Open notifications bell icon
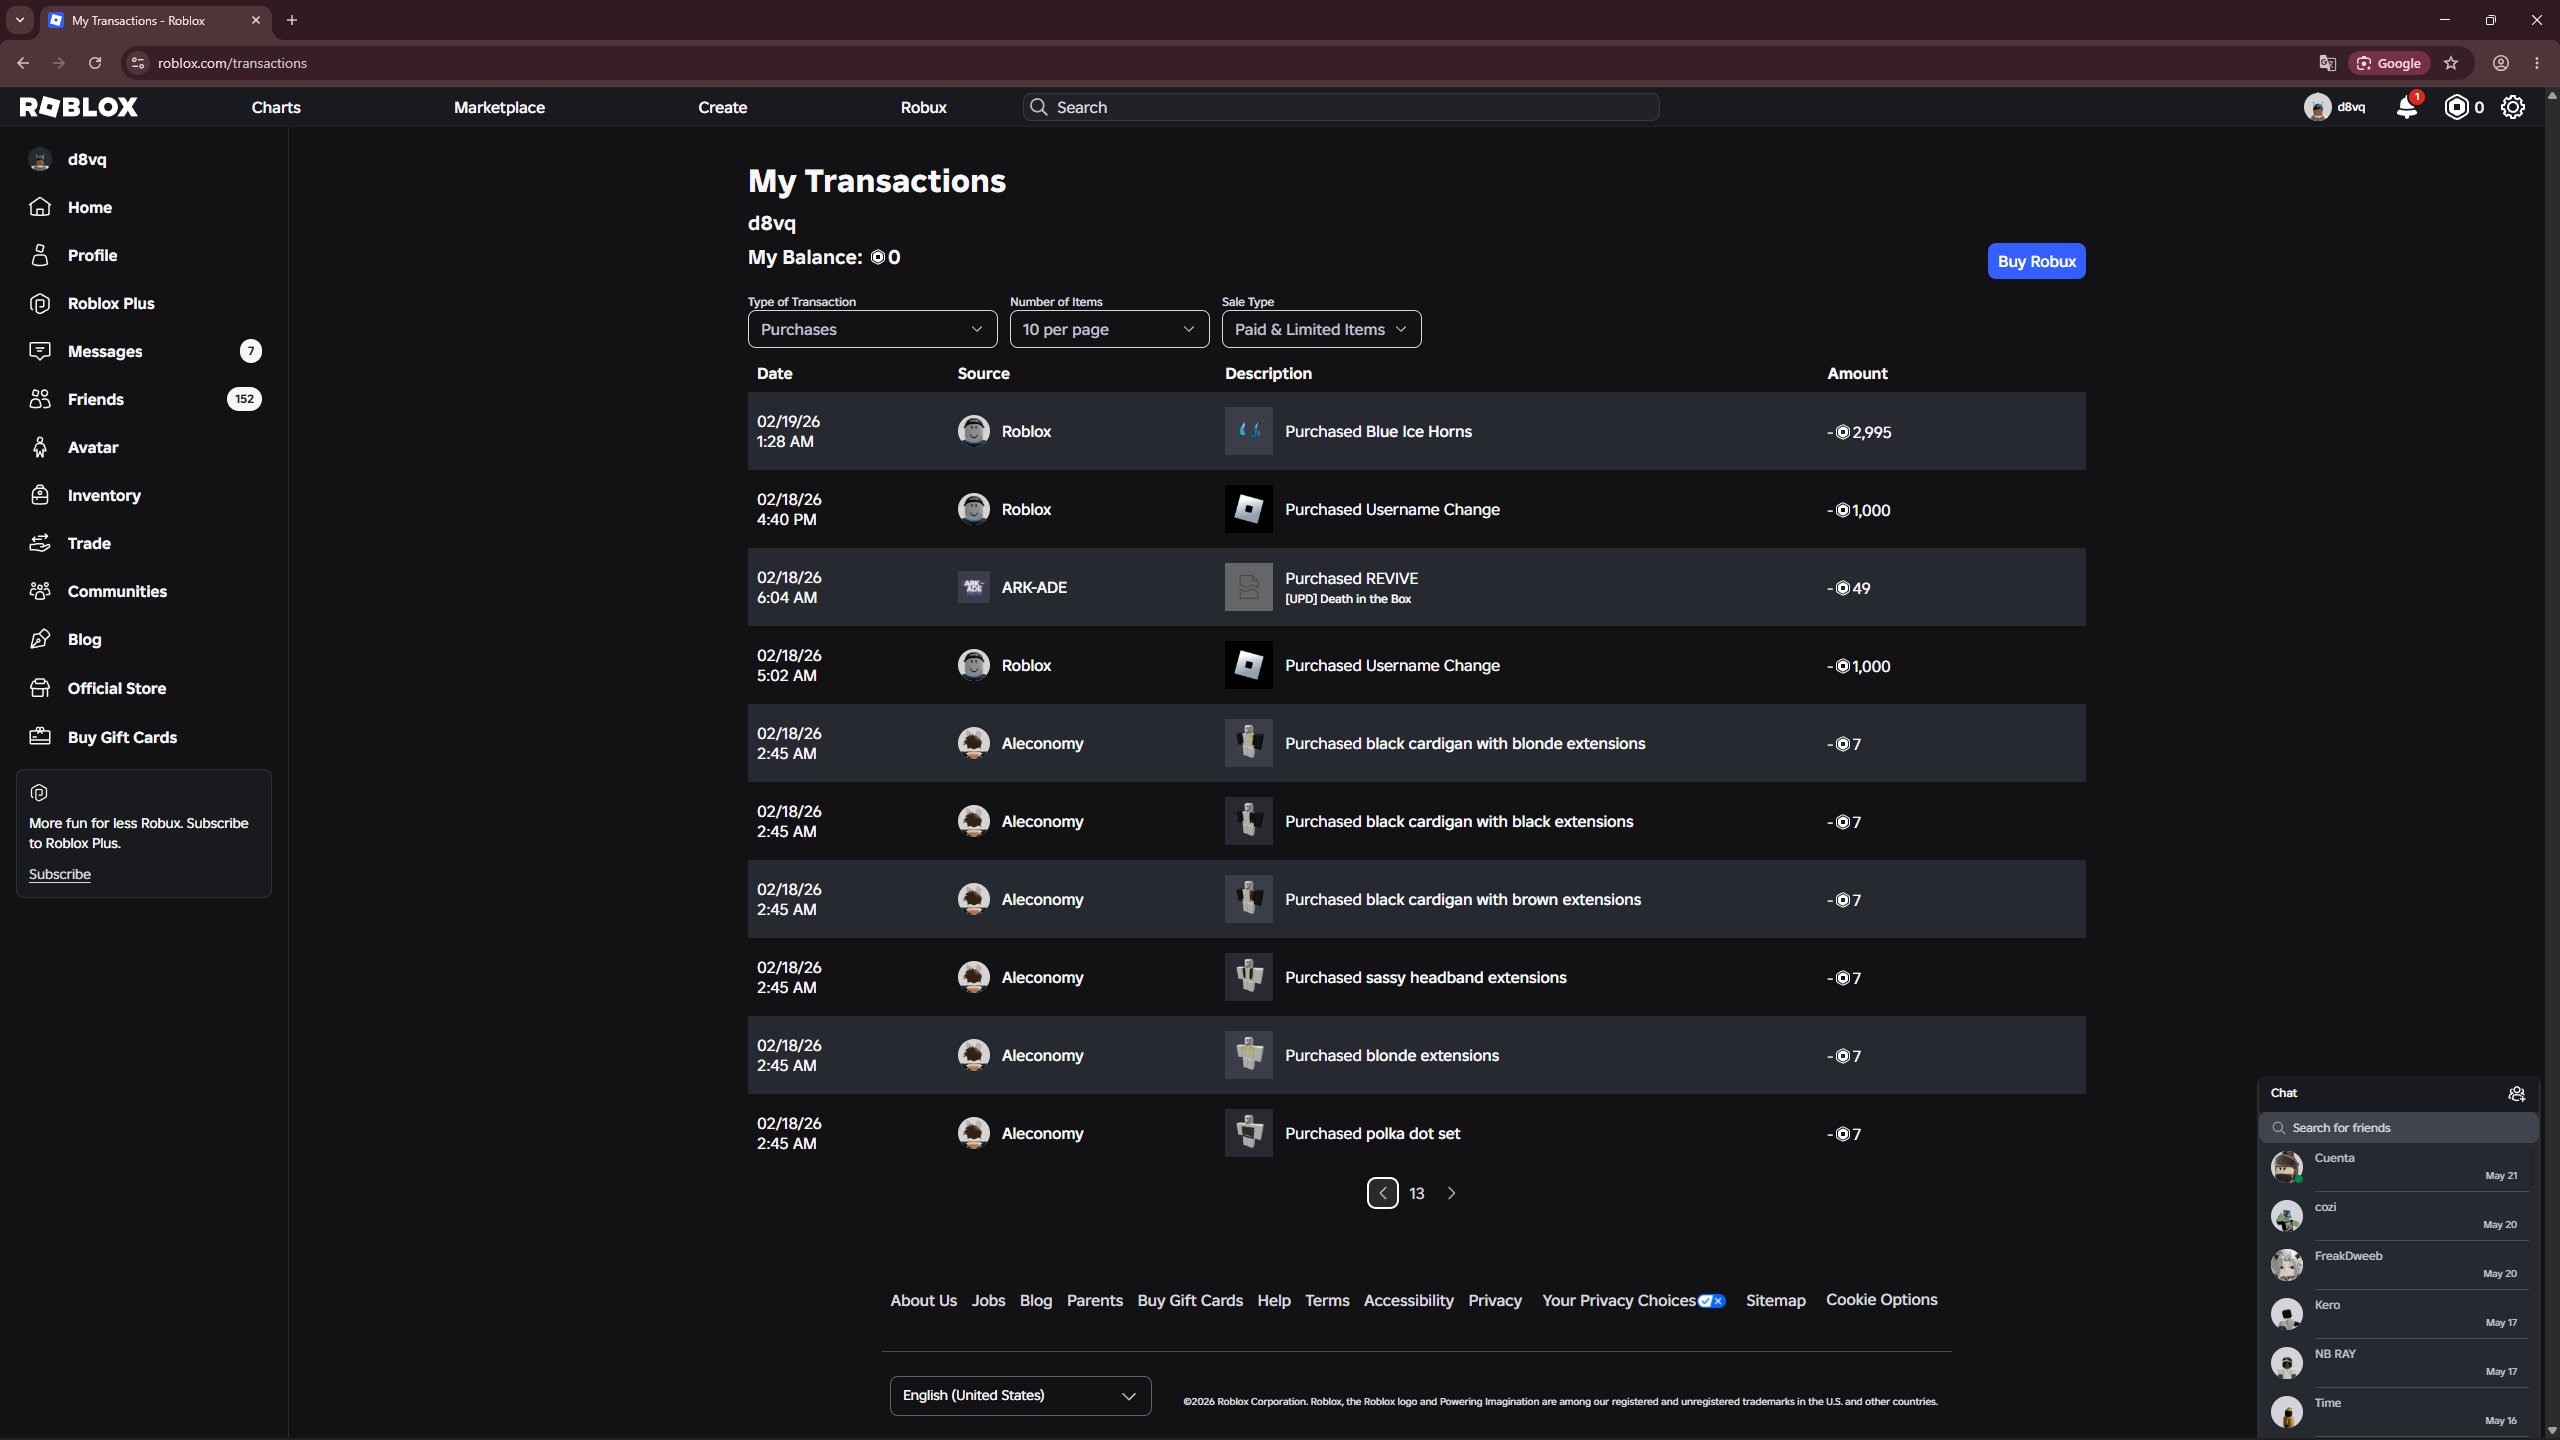Viewport: 2560px width, 1440px height. [x=2407, y=107]
